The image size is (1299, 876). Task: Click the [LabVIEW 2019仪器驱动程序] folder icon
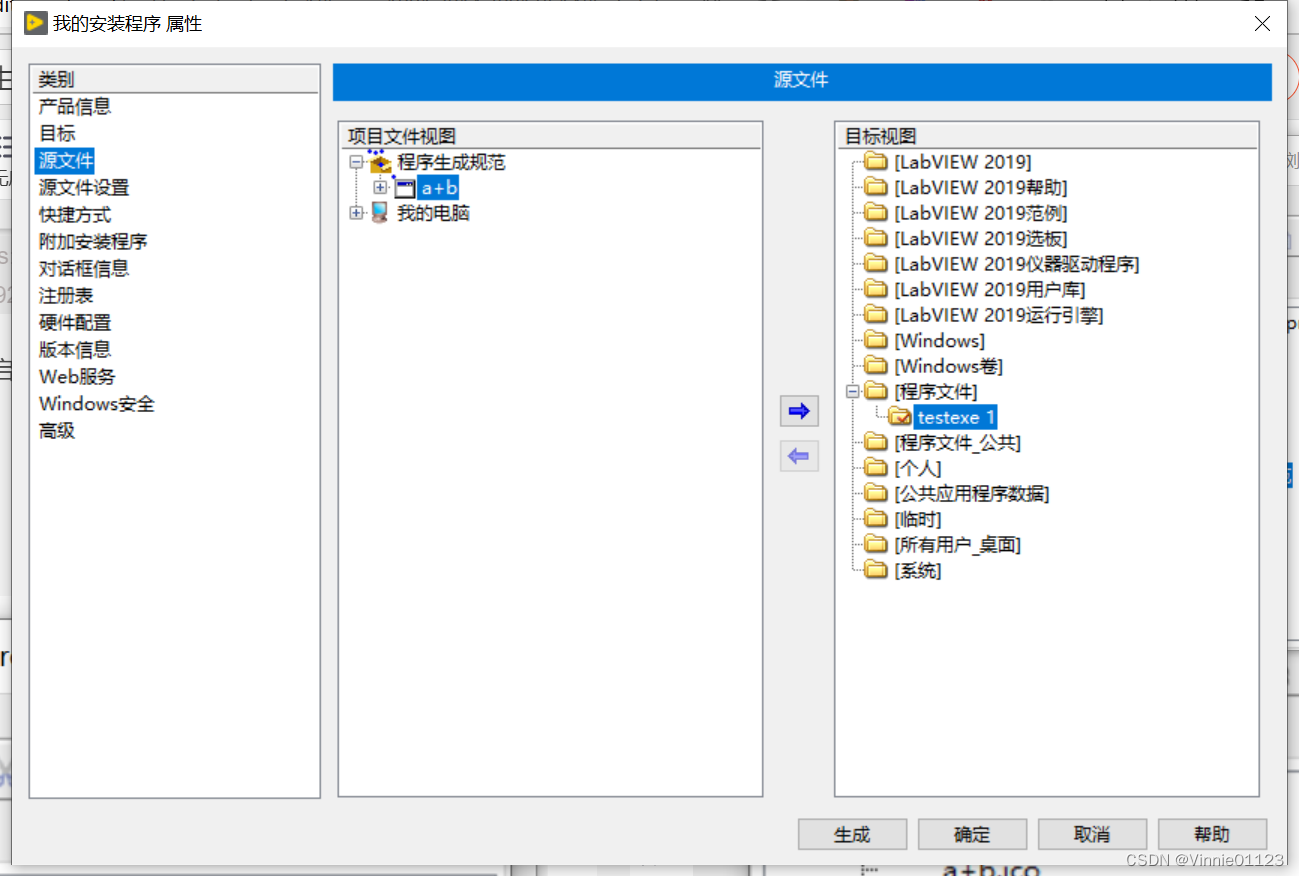point(876,264)
